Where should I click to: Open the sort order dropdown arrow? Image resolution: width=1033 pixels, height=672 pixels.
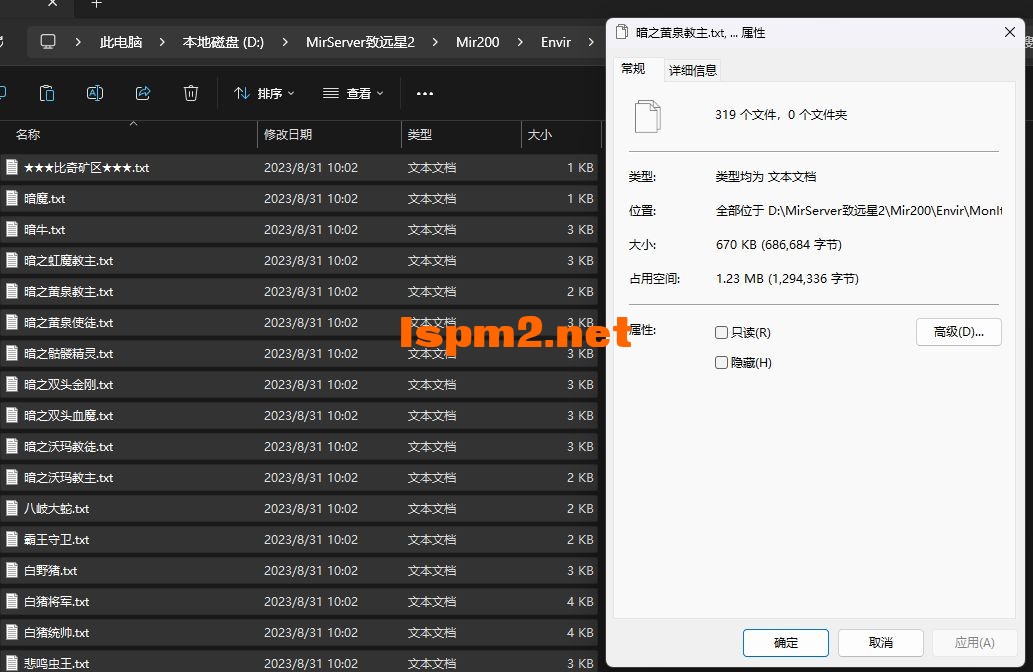(x=293, y=93)
